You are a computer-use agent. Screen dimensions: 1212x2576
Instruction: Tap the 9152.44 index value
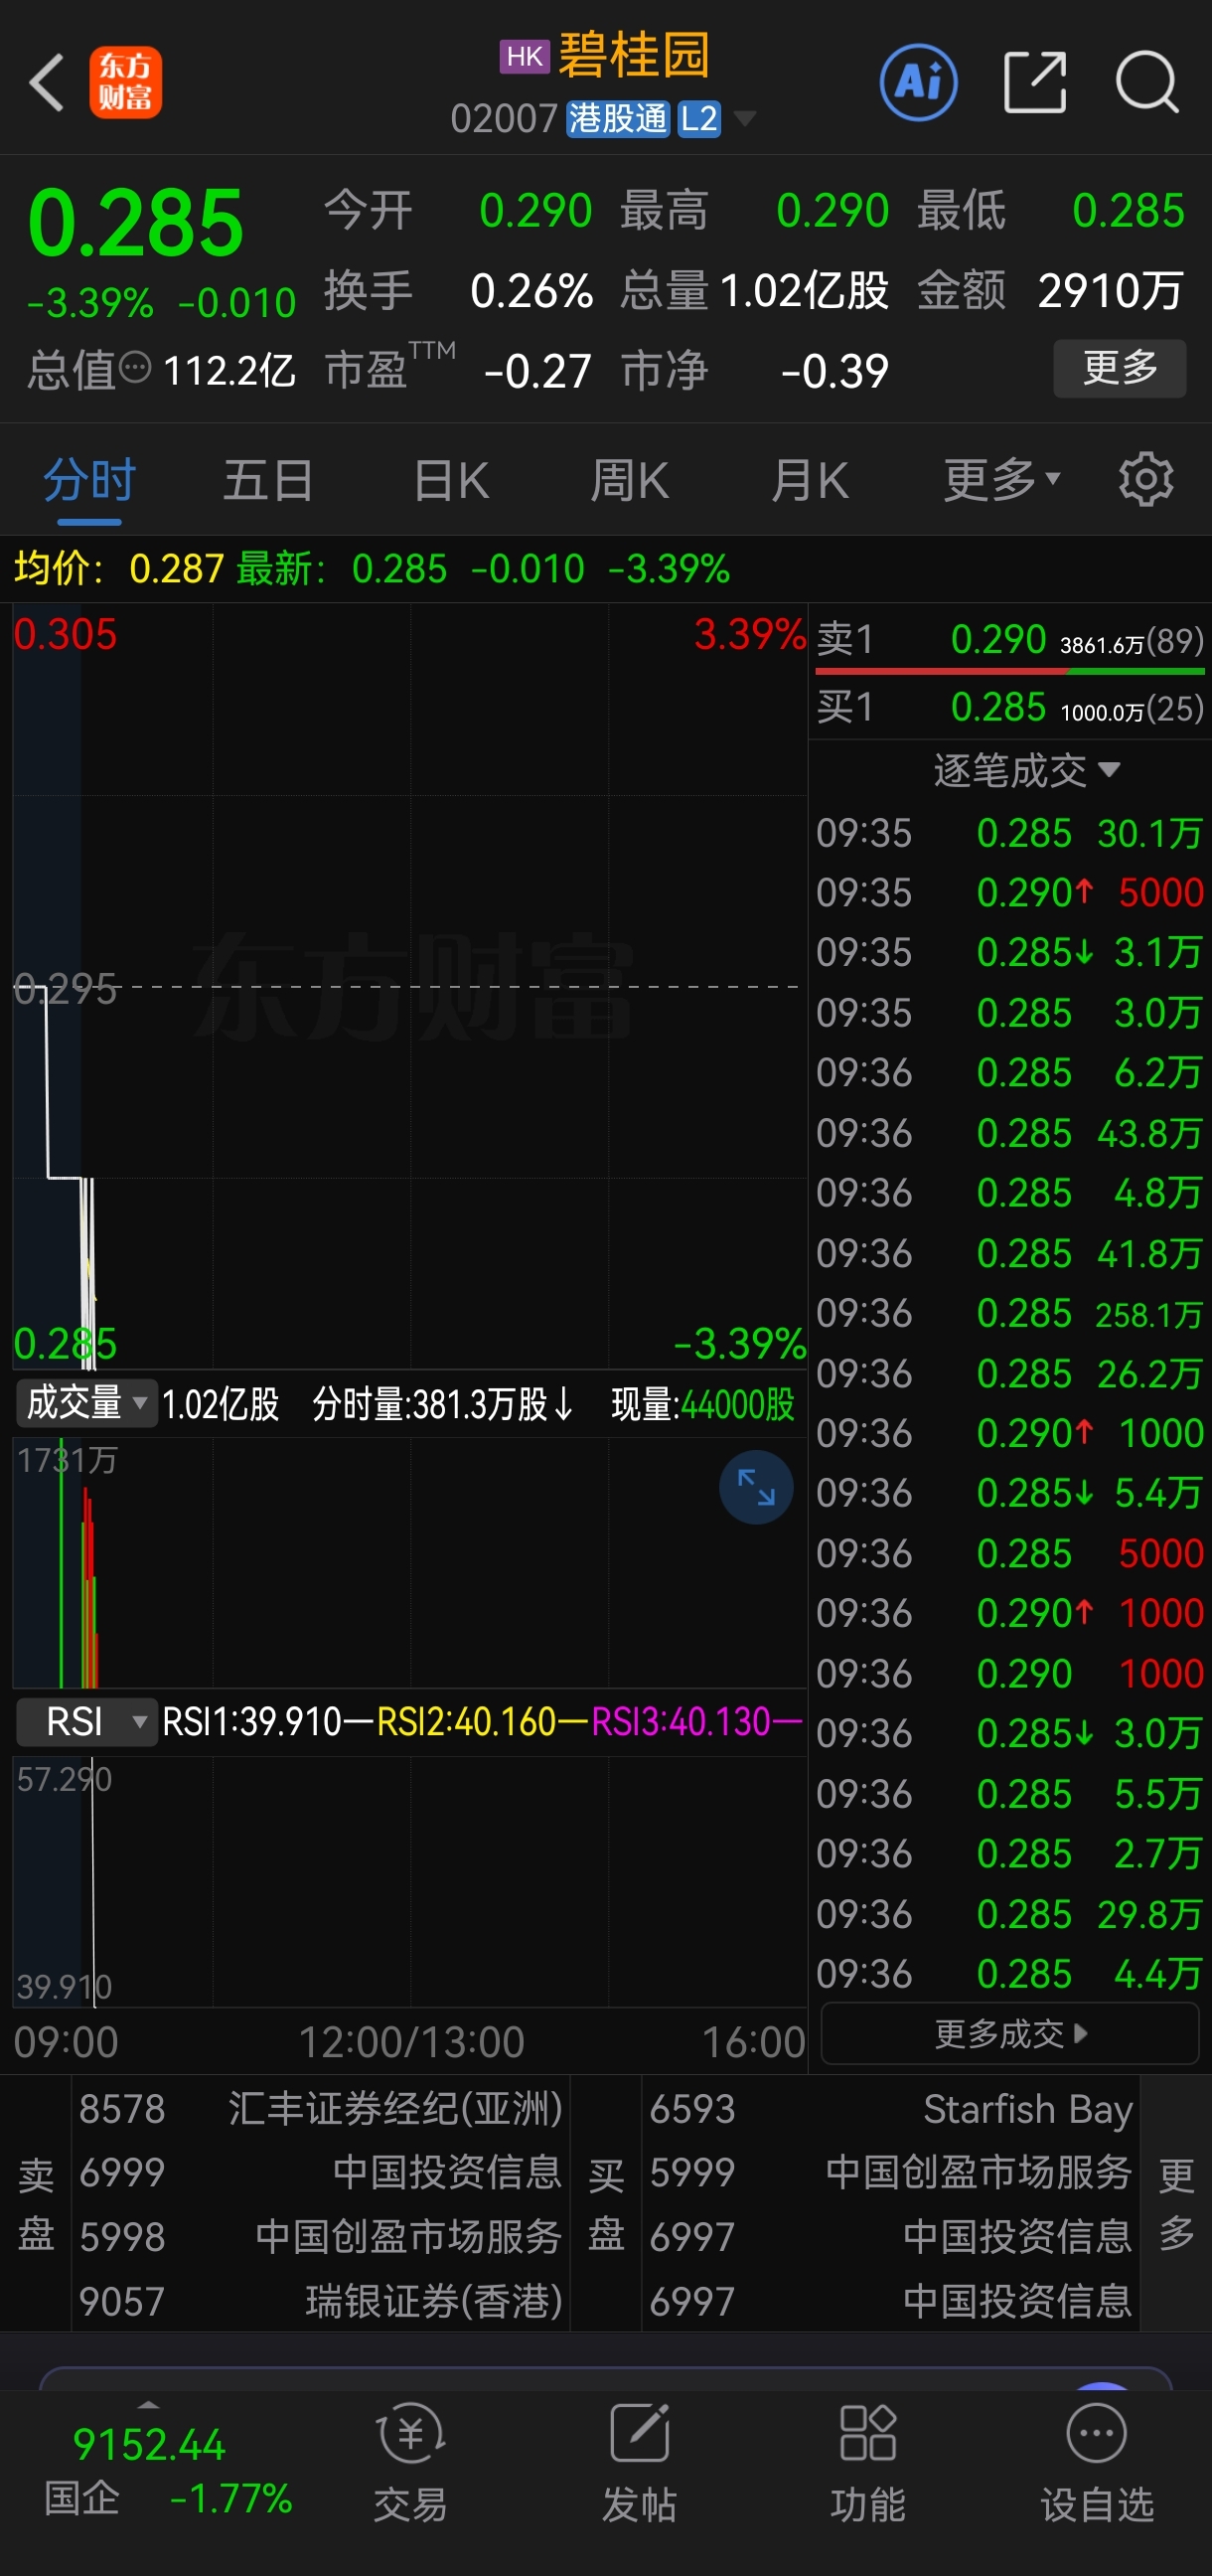149,2444
